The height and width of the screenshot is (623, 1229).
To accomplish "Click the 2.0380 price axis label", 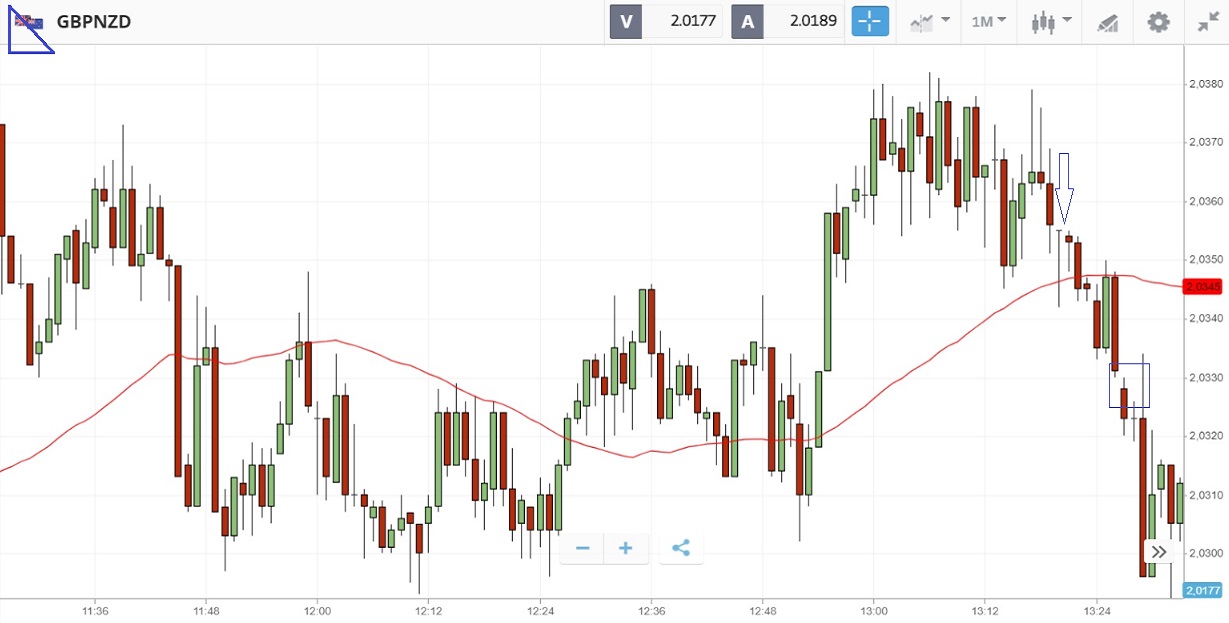I will click(1205, 84).
